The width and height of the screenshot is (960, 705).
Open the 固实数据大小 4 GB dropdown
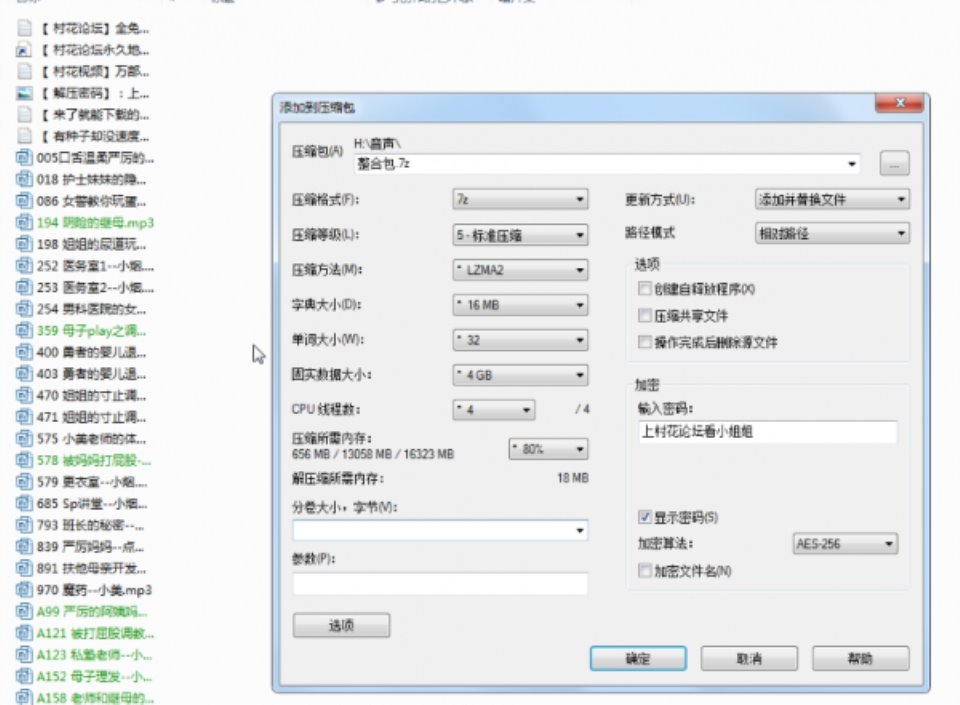520,375
